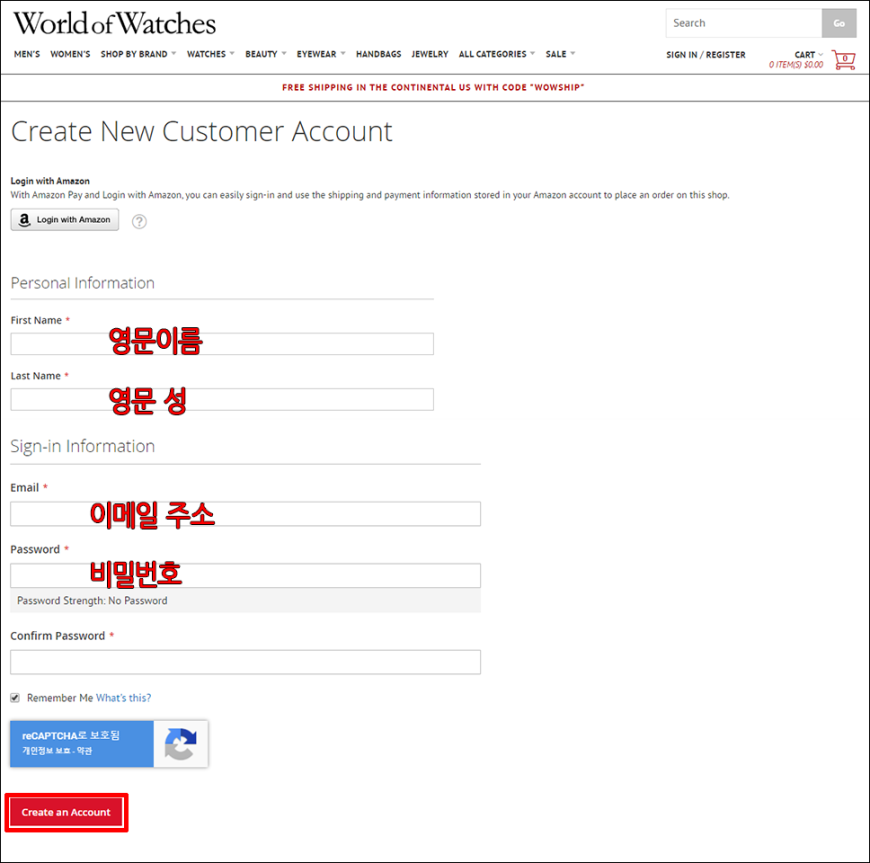The image size is (870, 863).
Task: Click the What's this? link
Action: (123, 698)
